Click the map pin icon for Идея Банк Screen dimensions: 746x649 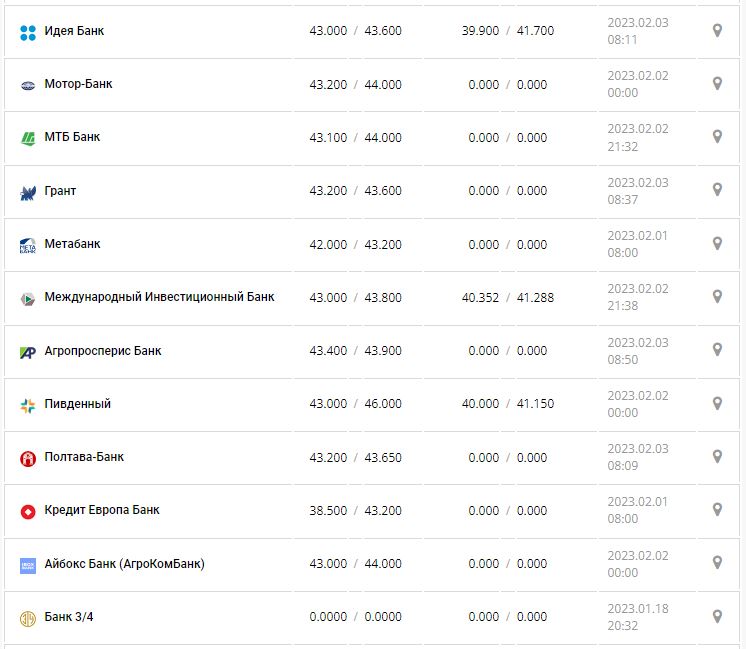717,30
